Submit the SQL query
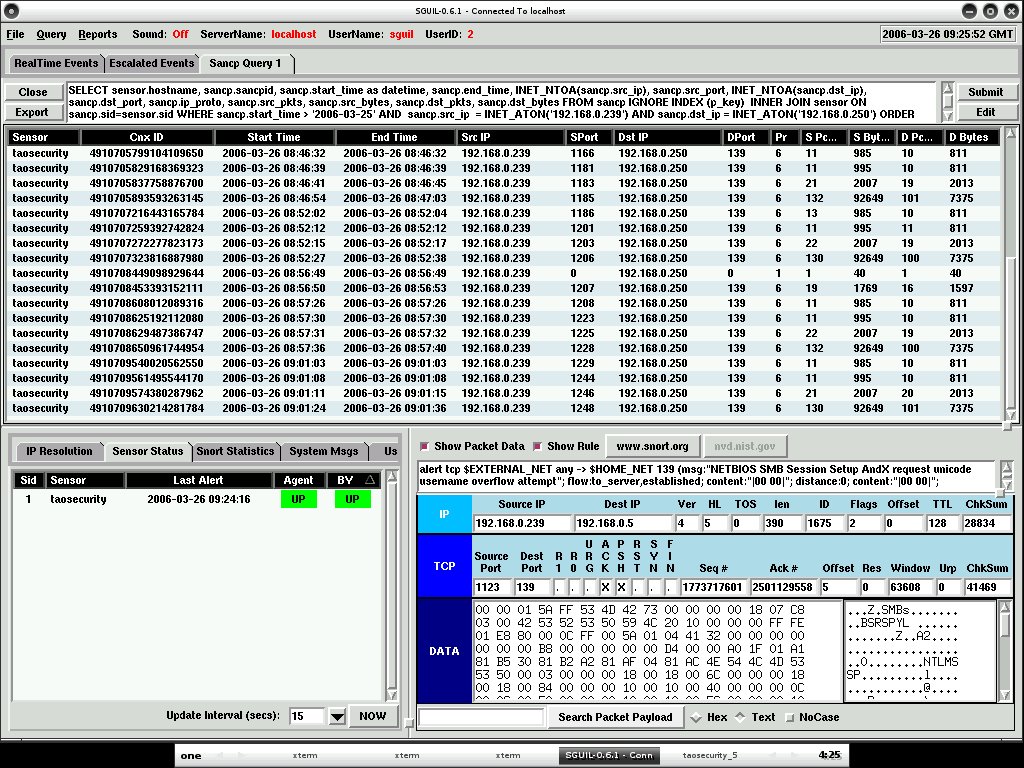The height and width of the screenshot is (768, 1024). coord(985,92)
